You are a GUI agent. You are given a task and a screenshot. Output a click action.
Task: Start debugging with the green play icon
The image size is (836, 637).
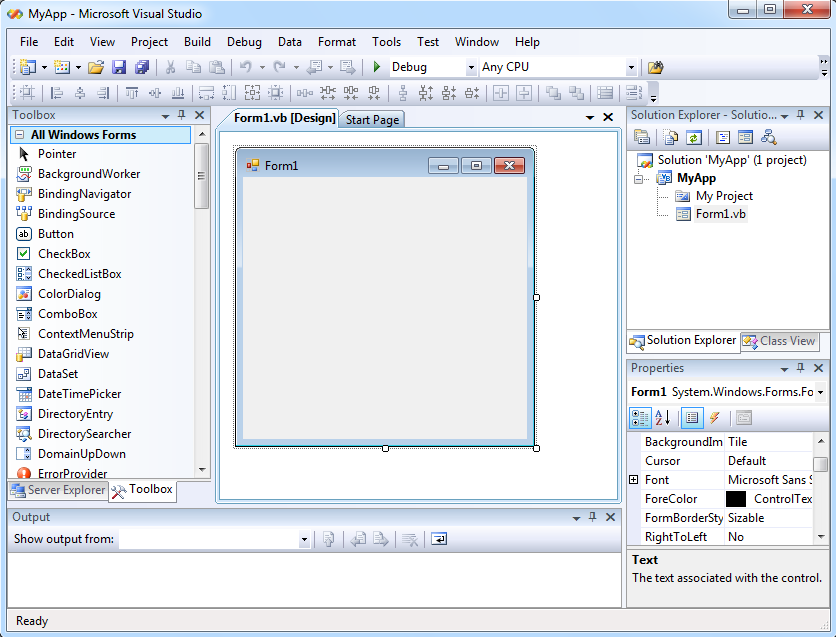(376, 67)
